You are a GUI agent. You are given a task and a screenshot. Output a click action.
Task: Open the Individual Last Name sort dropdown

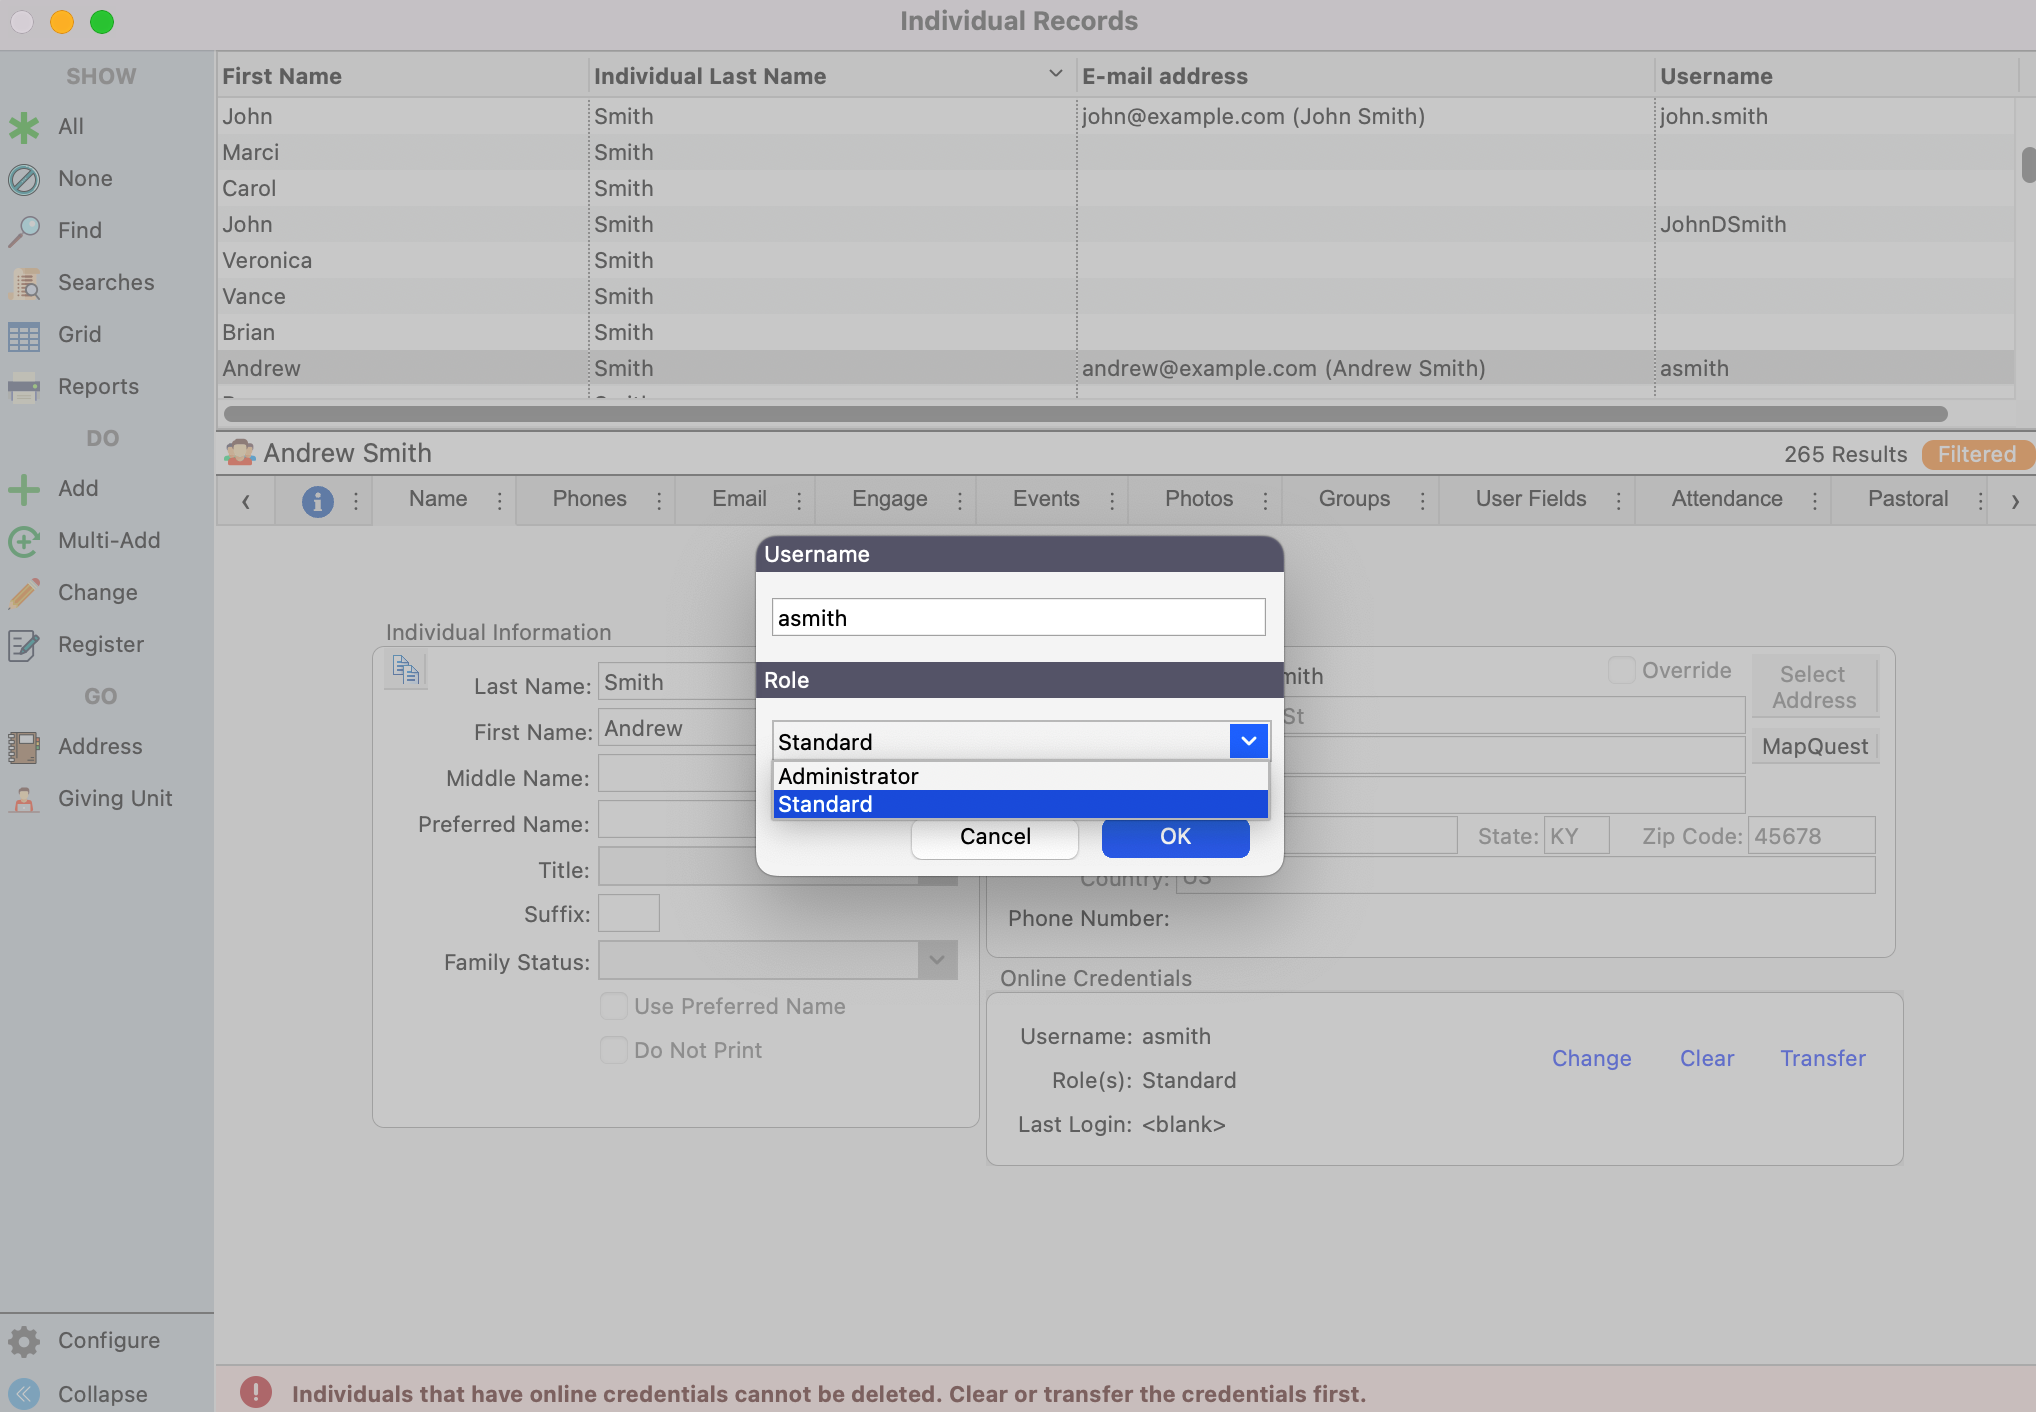click(1055, 73)
